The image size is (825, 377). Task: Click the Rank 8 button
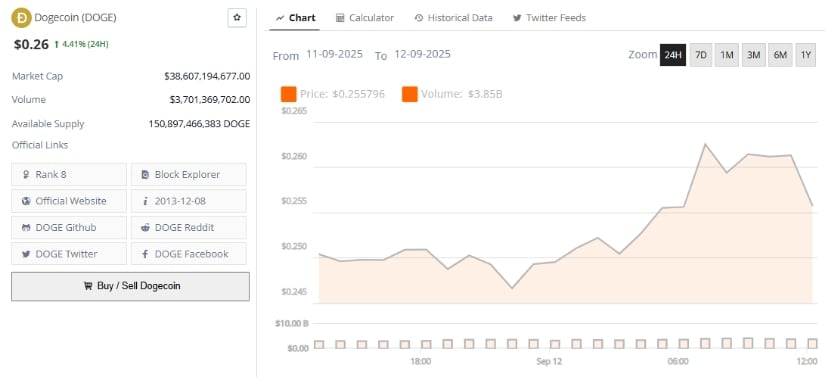coord(69,174)
